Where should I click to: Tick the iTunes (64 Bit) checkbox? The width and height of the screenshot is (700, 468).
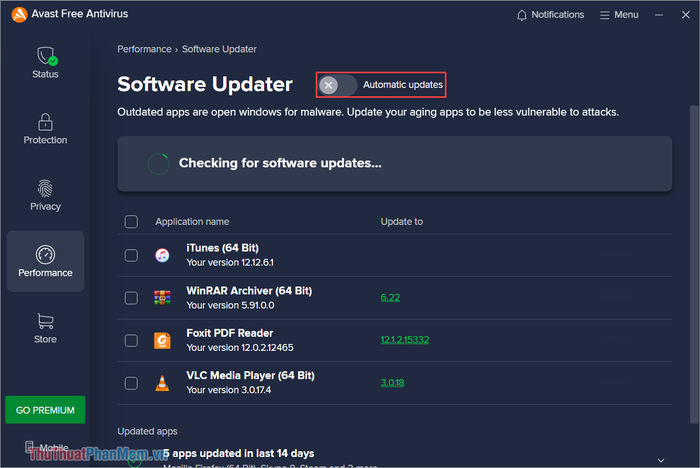tap(131, 255)
